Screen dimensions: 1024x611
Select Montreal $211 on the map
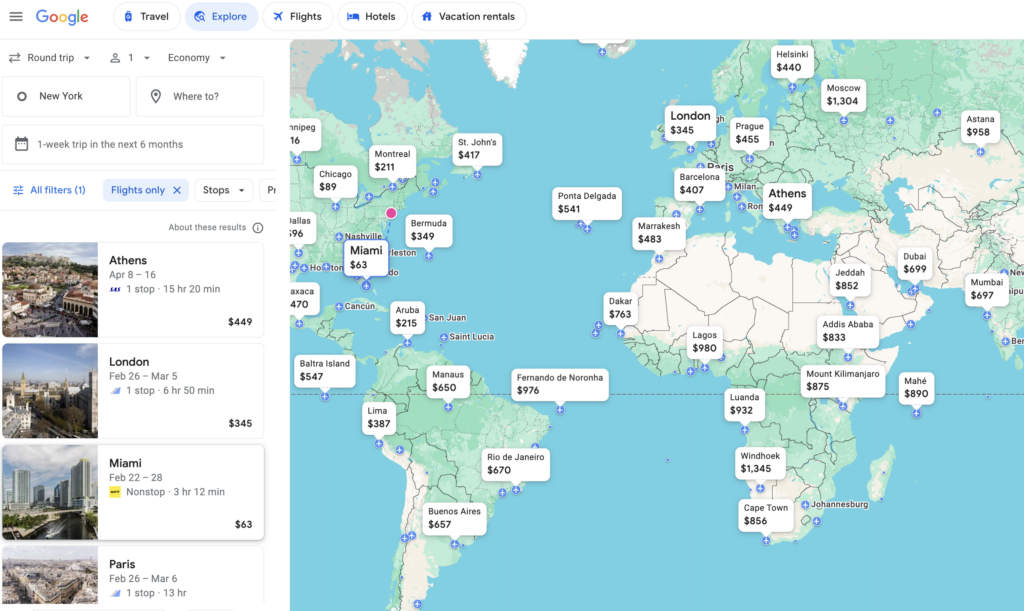pyautogui.click(x=392, y=161)
